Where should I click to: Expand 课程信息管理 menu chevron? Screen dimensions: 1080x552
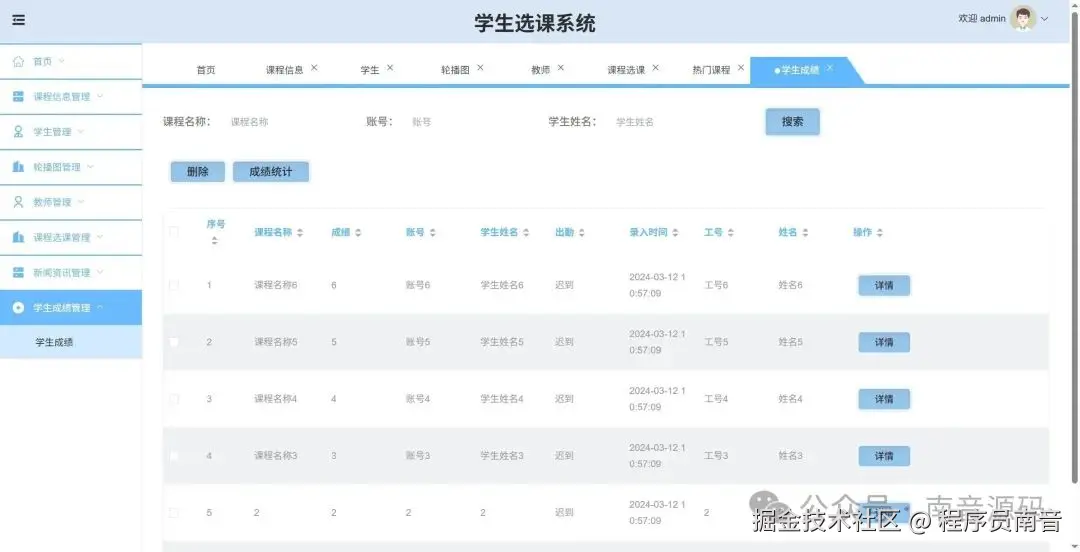pos(100,96)
